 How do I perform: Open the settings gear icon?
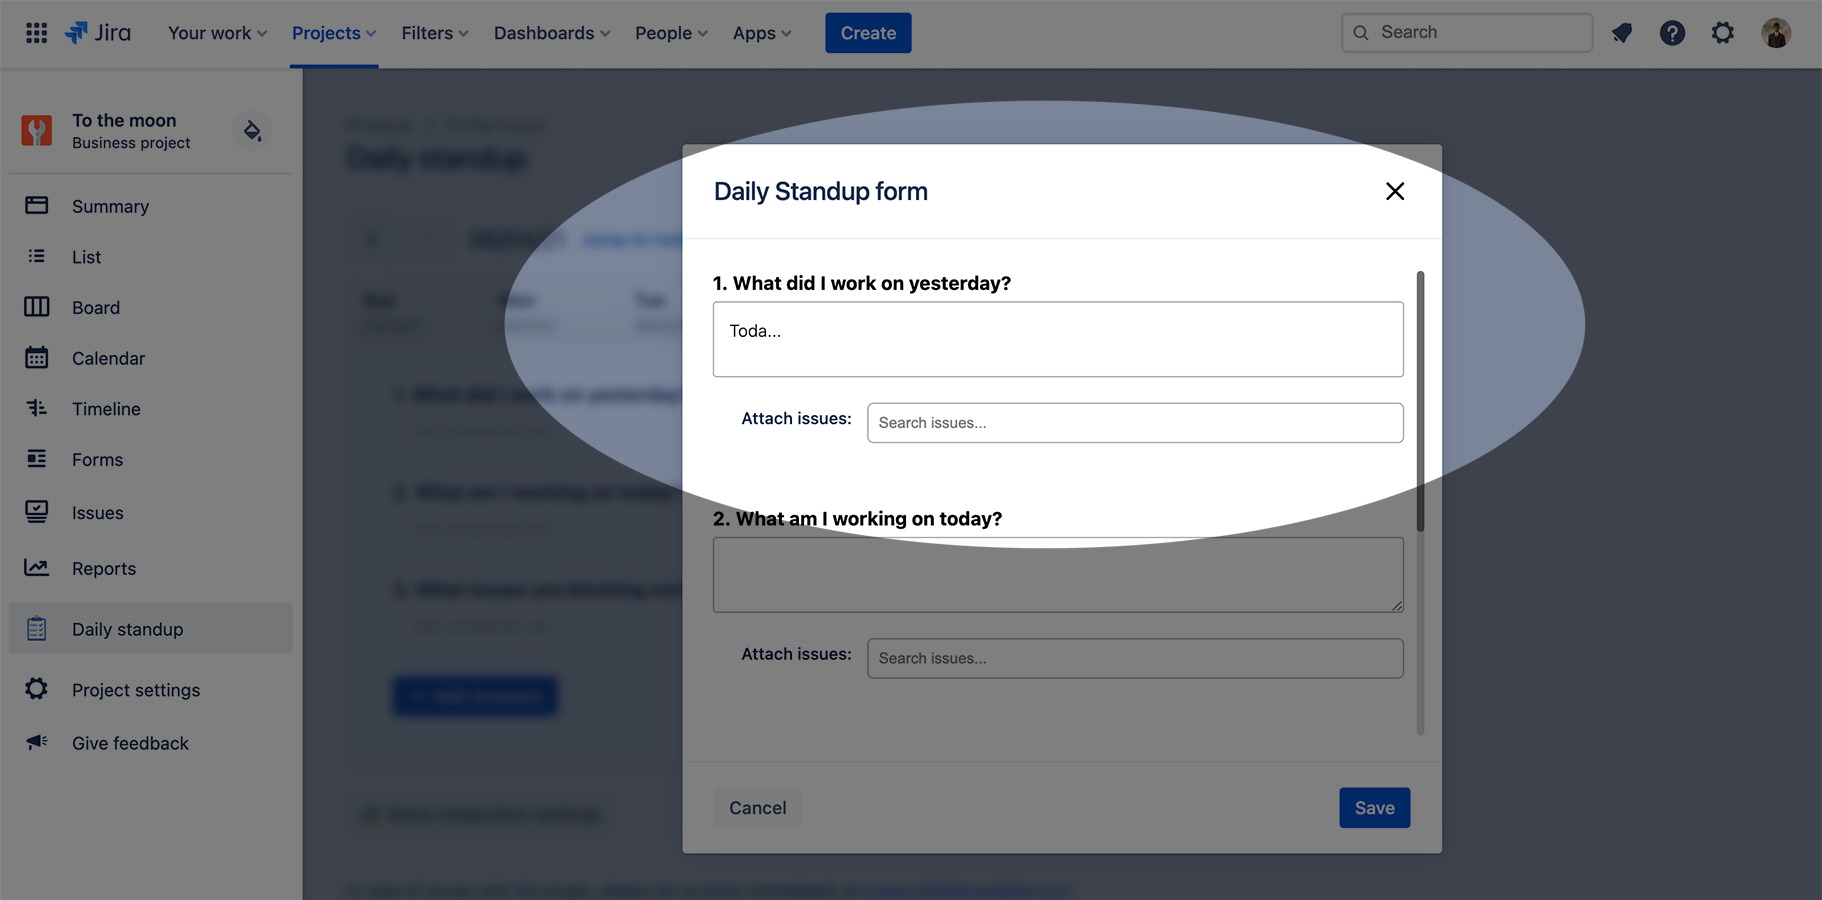(x=1723, y=32)
